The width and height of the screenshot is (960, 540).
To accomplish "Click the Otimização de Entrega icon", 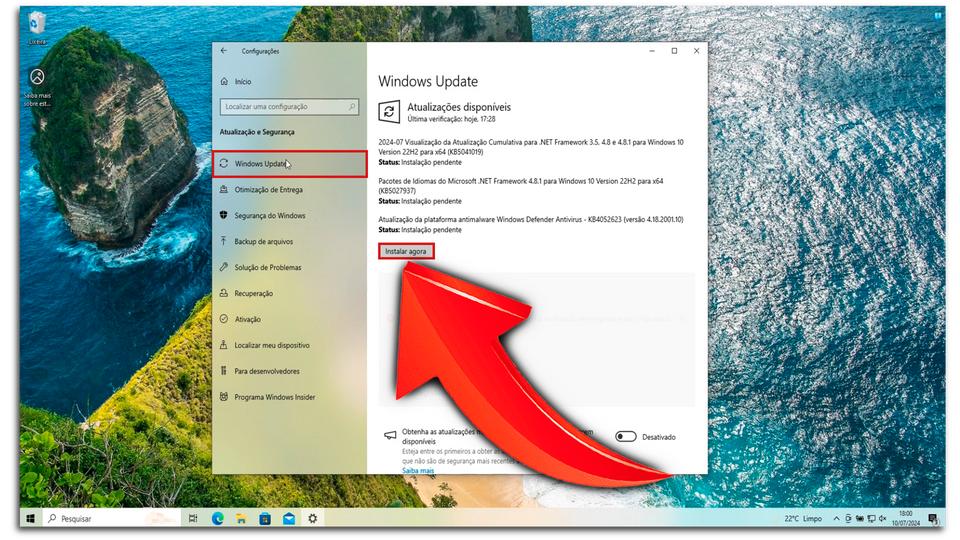I will click(224, 190).
